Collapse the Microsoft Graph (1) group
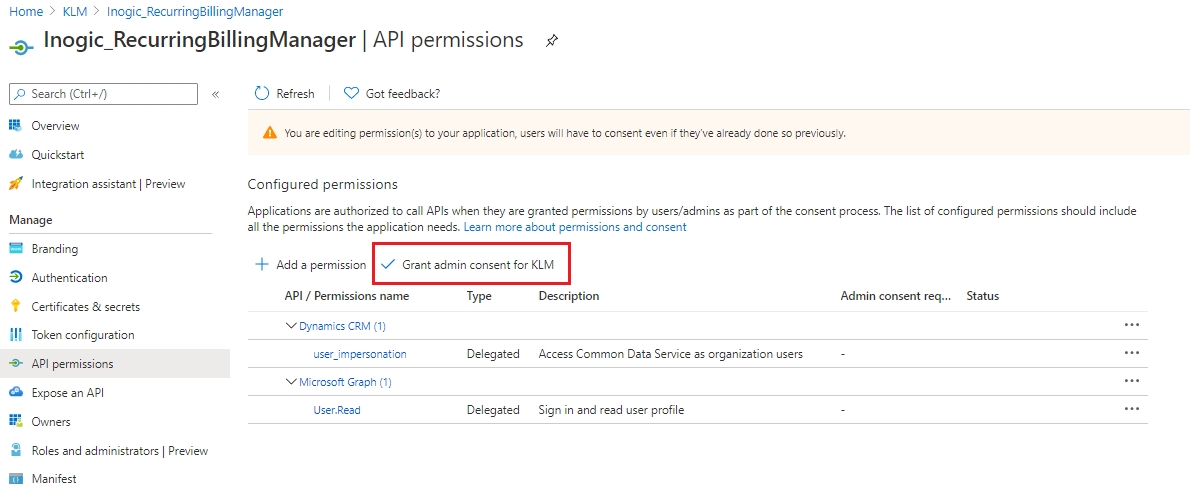 [x=291, y=382]
